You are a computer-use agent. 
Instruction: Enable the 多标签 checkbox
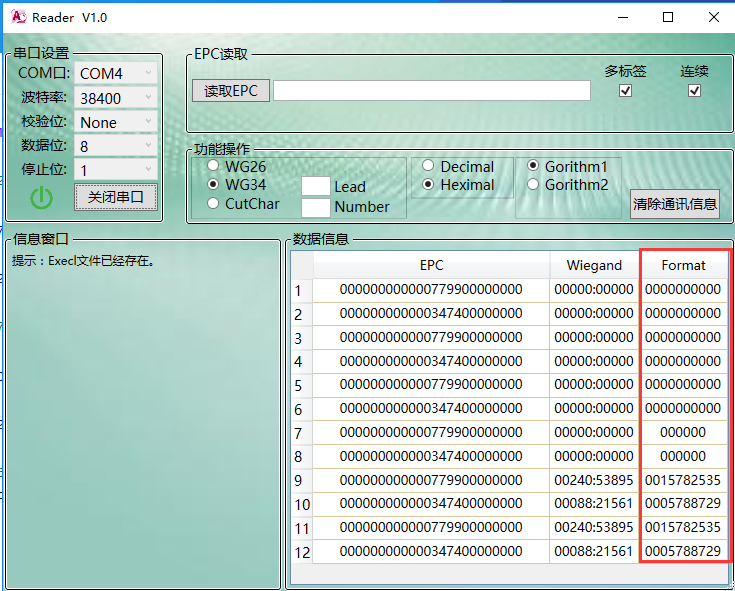click(x=626, y=91)
